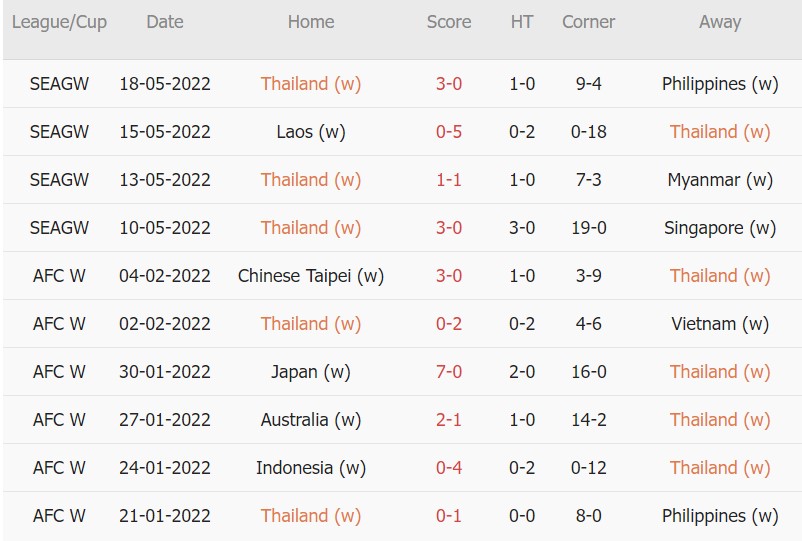This screenshot has width=802, height=541.
Task: Open the Japan (w) home team link
Action: tap(311, 372)
